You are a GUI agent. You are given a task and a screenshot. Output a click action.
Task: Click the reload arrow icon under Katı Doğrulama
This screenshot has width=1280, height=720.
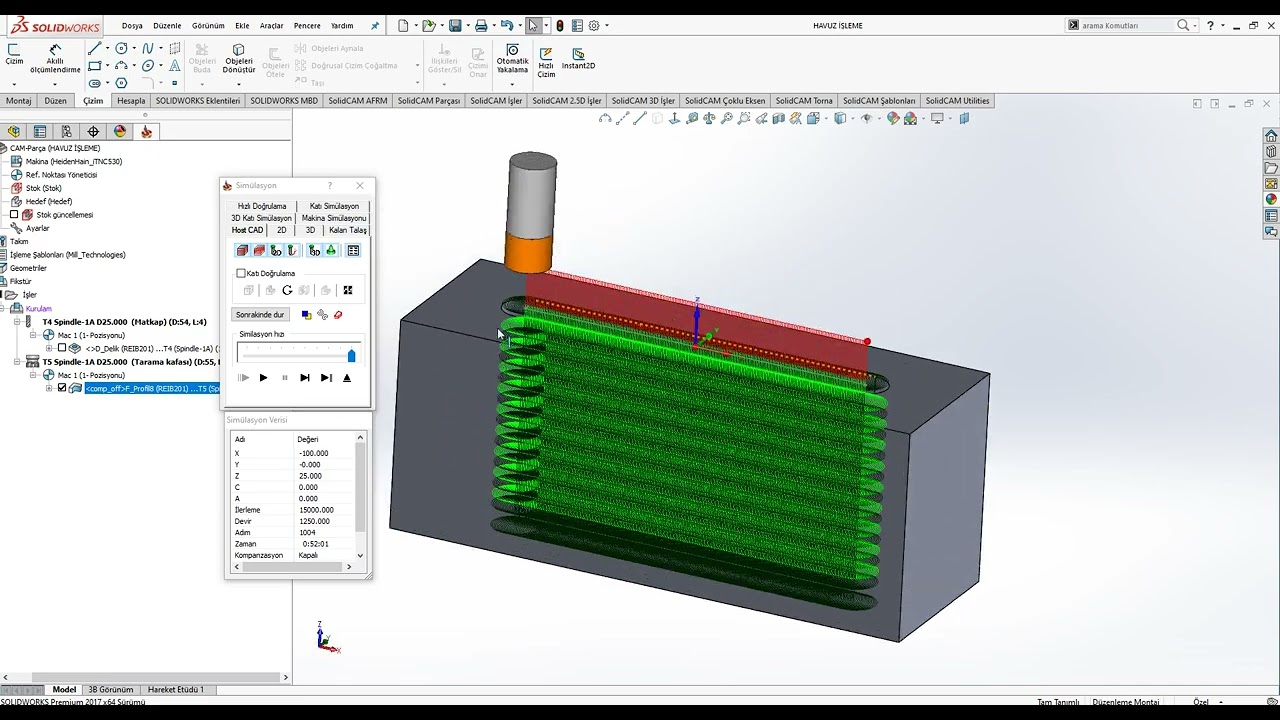click(x=287, y=291)
